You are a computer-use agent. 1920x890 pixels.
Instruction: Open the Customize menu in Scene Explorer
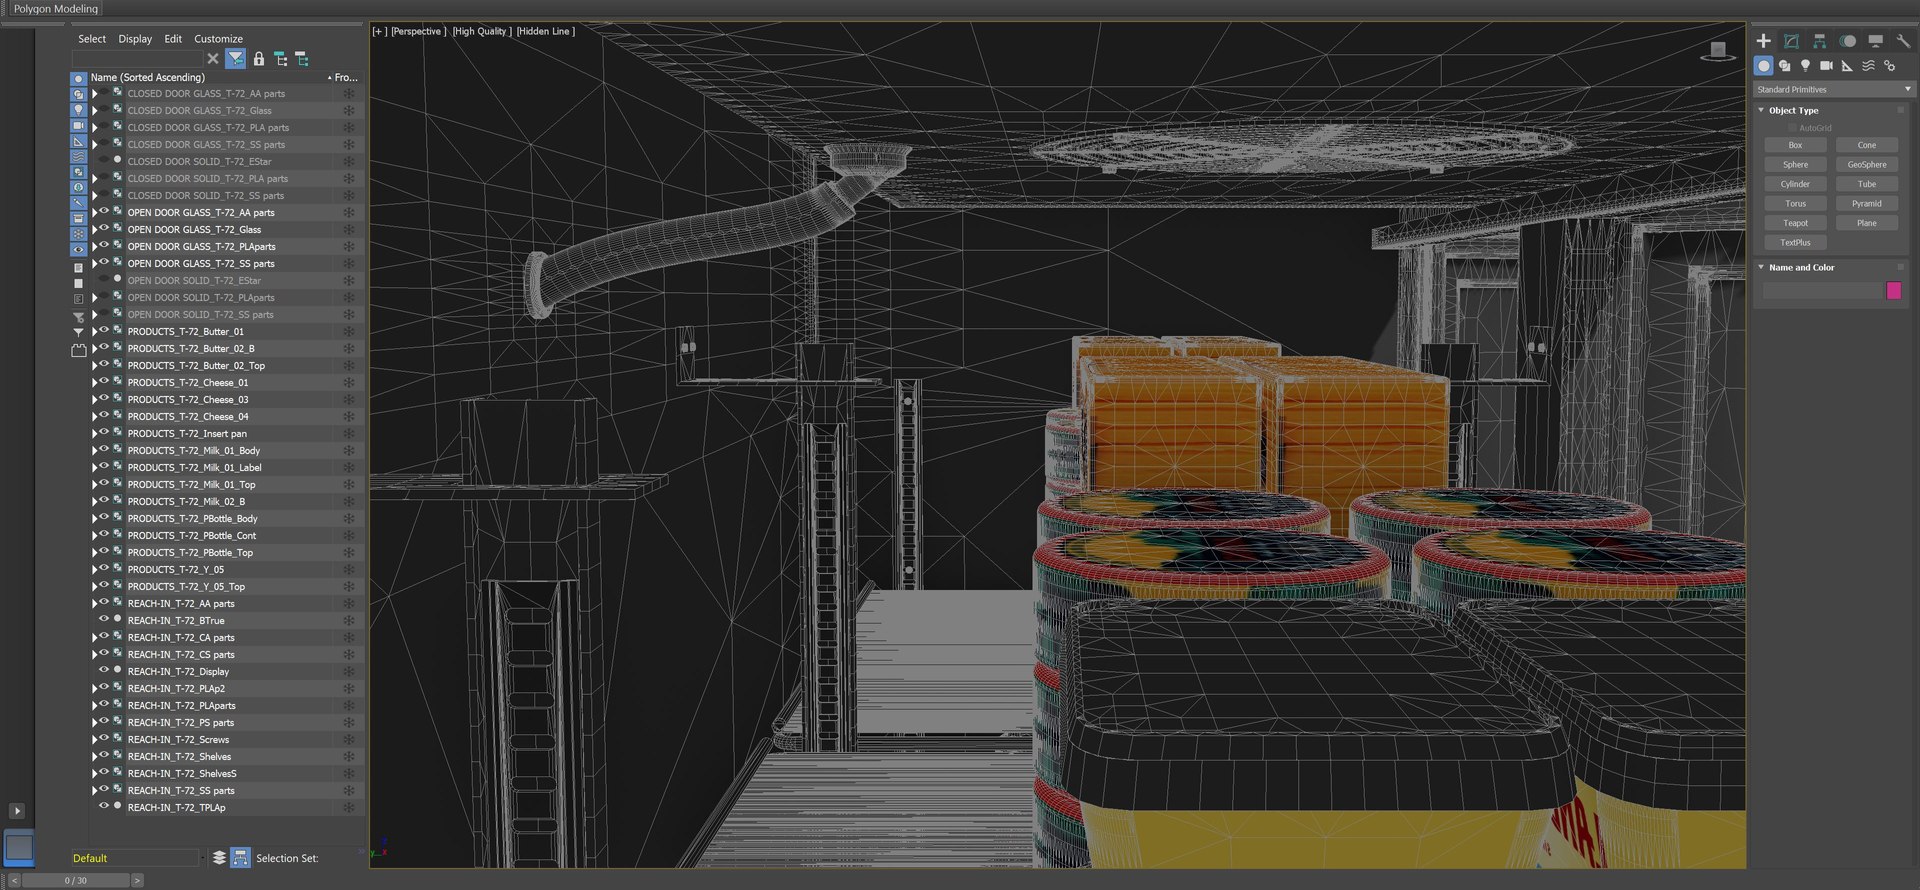click(x=218, y=39)
